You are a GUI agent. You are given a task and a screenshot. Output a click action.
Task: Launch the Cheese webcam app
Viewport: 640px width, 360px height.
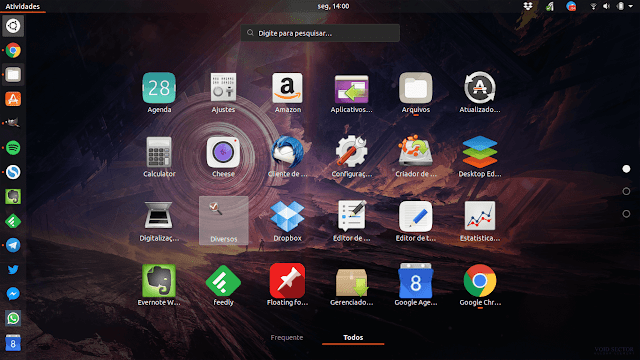click(x=223, y=152)
